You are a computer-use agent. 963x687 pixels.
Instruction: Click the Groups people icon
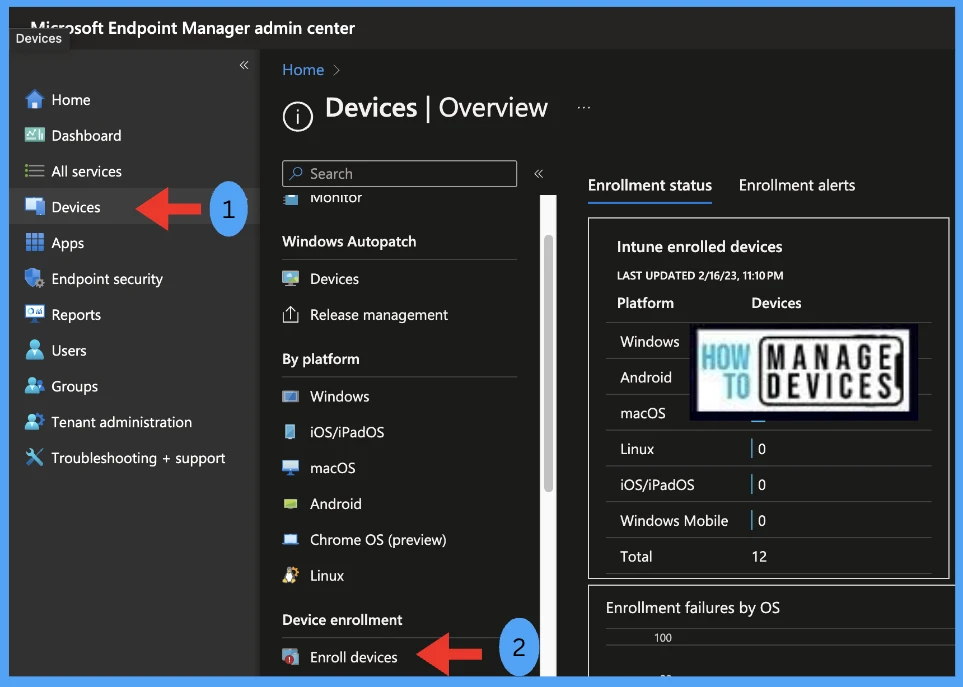tap(34, 386)
